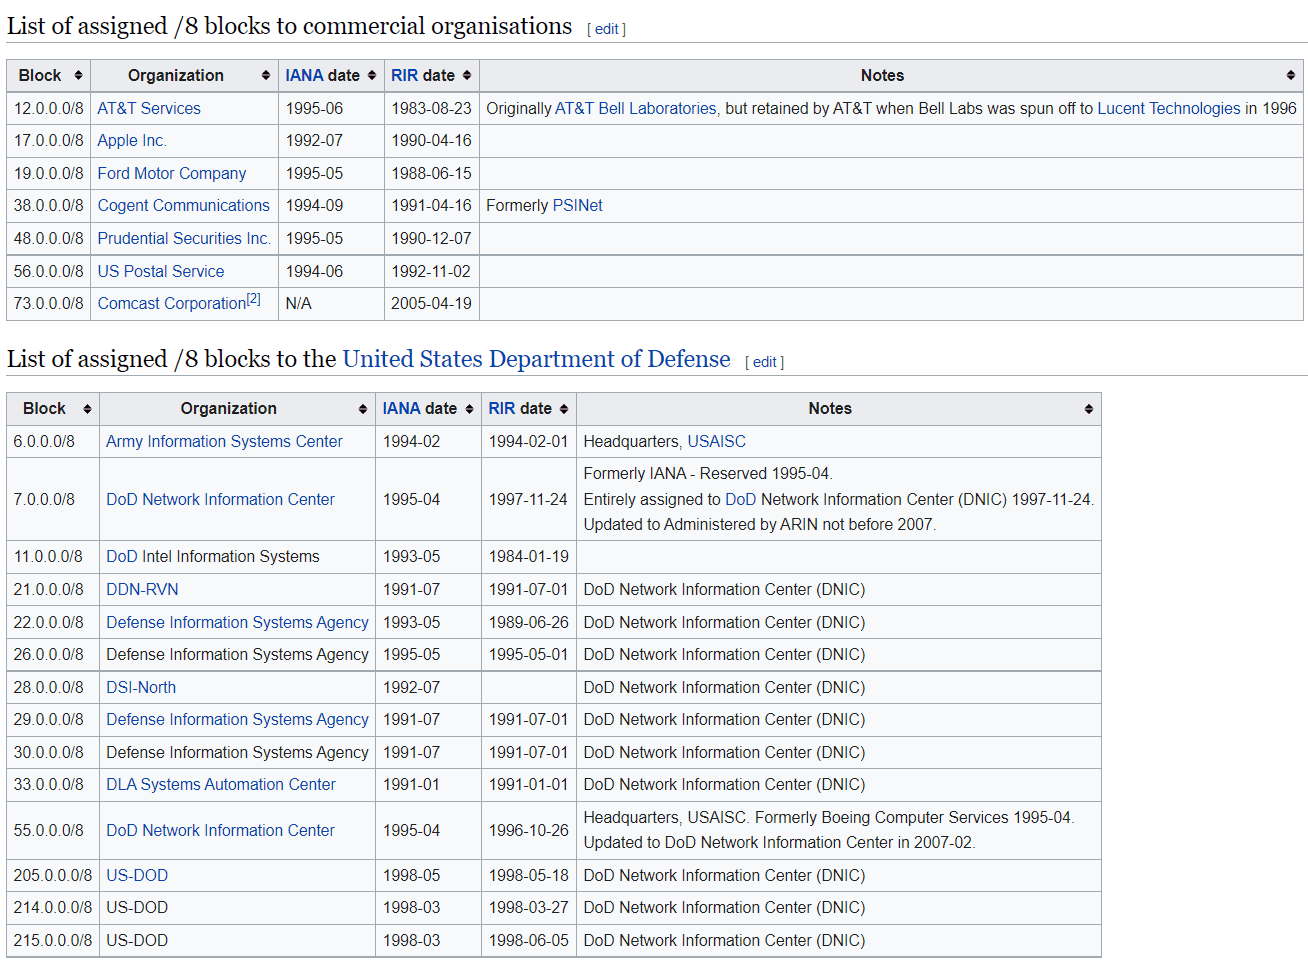Open DoD Network Information Center link for 55.0.0.0/8
Image resolution: width=1308 pixels, height=965 pixels.
pos(220,831)
